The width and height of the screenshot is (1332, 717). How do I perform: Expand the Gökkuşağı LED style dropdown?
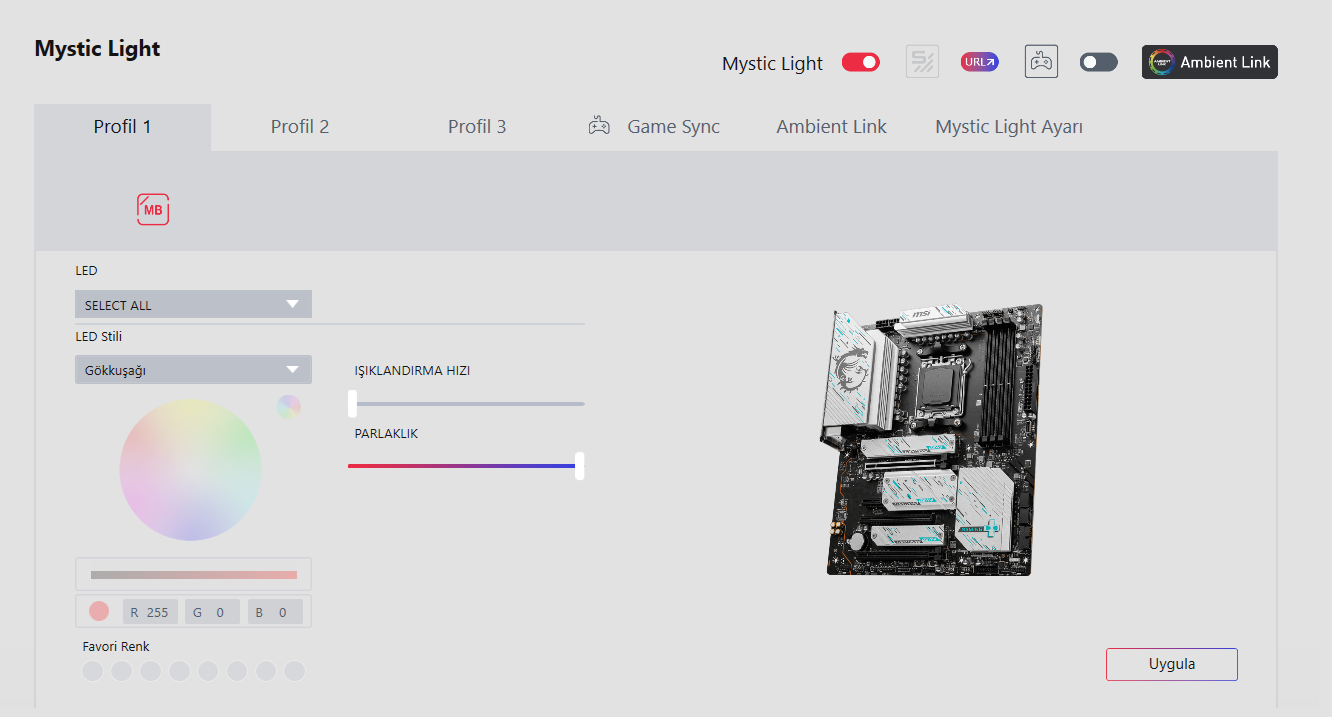tap(193, 369)
